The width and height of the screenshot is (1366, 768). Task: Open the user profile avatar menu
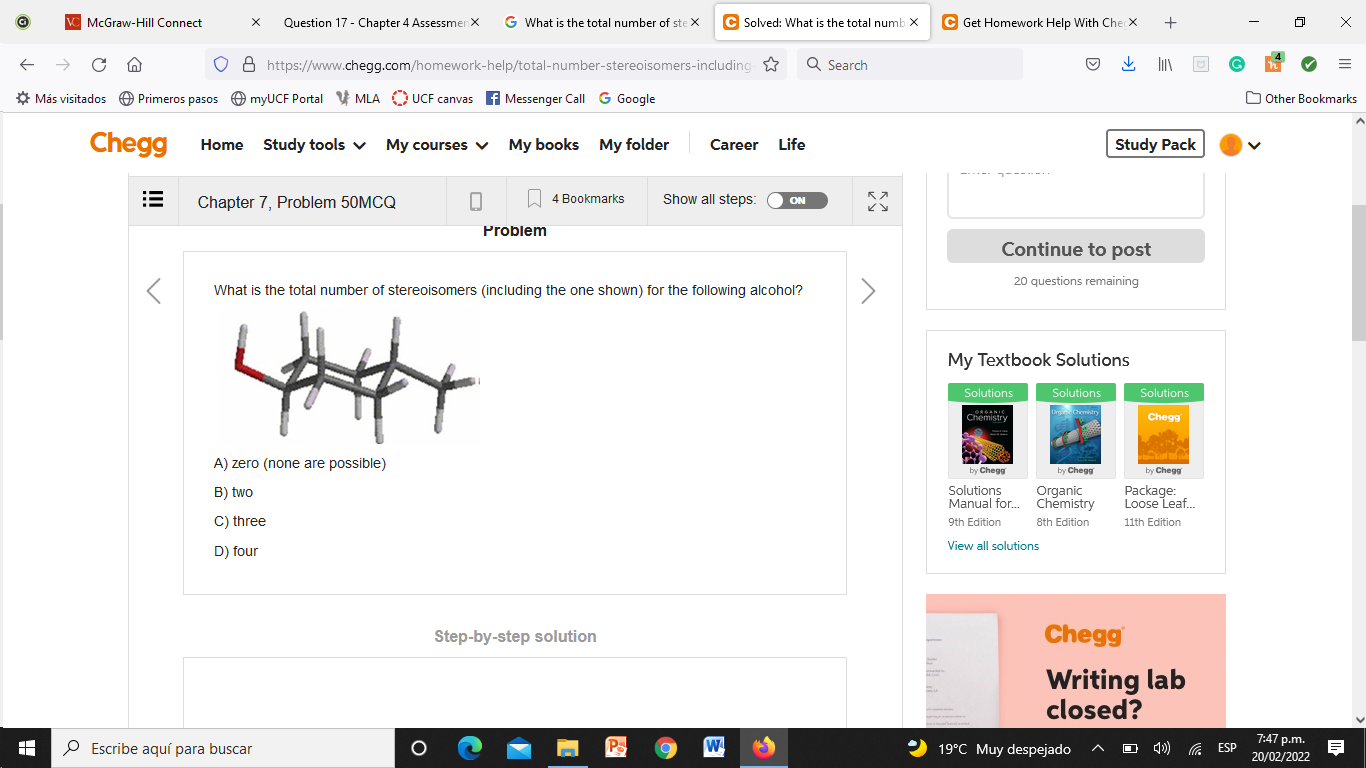pos(1240,145)
